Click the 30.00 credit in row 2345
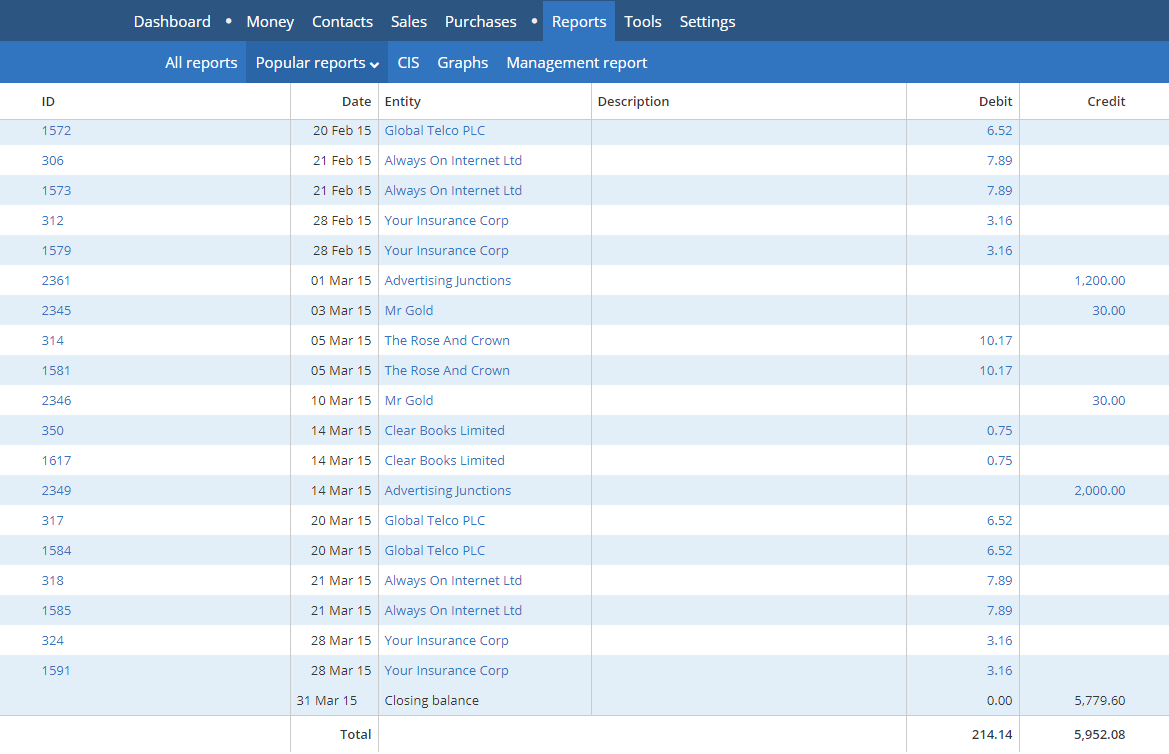 pos(1109,310)
